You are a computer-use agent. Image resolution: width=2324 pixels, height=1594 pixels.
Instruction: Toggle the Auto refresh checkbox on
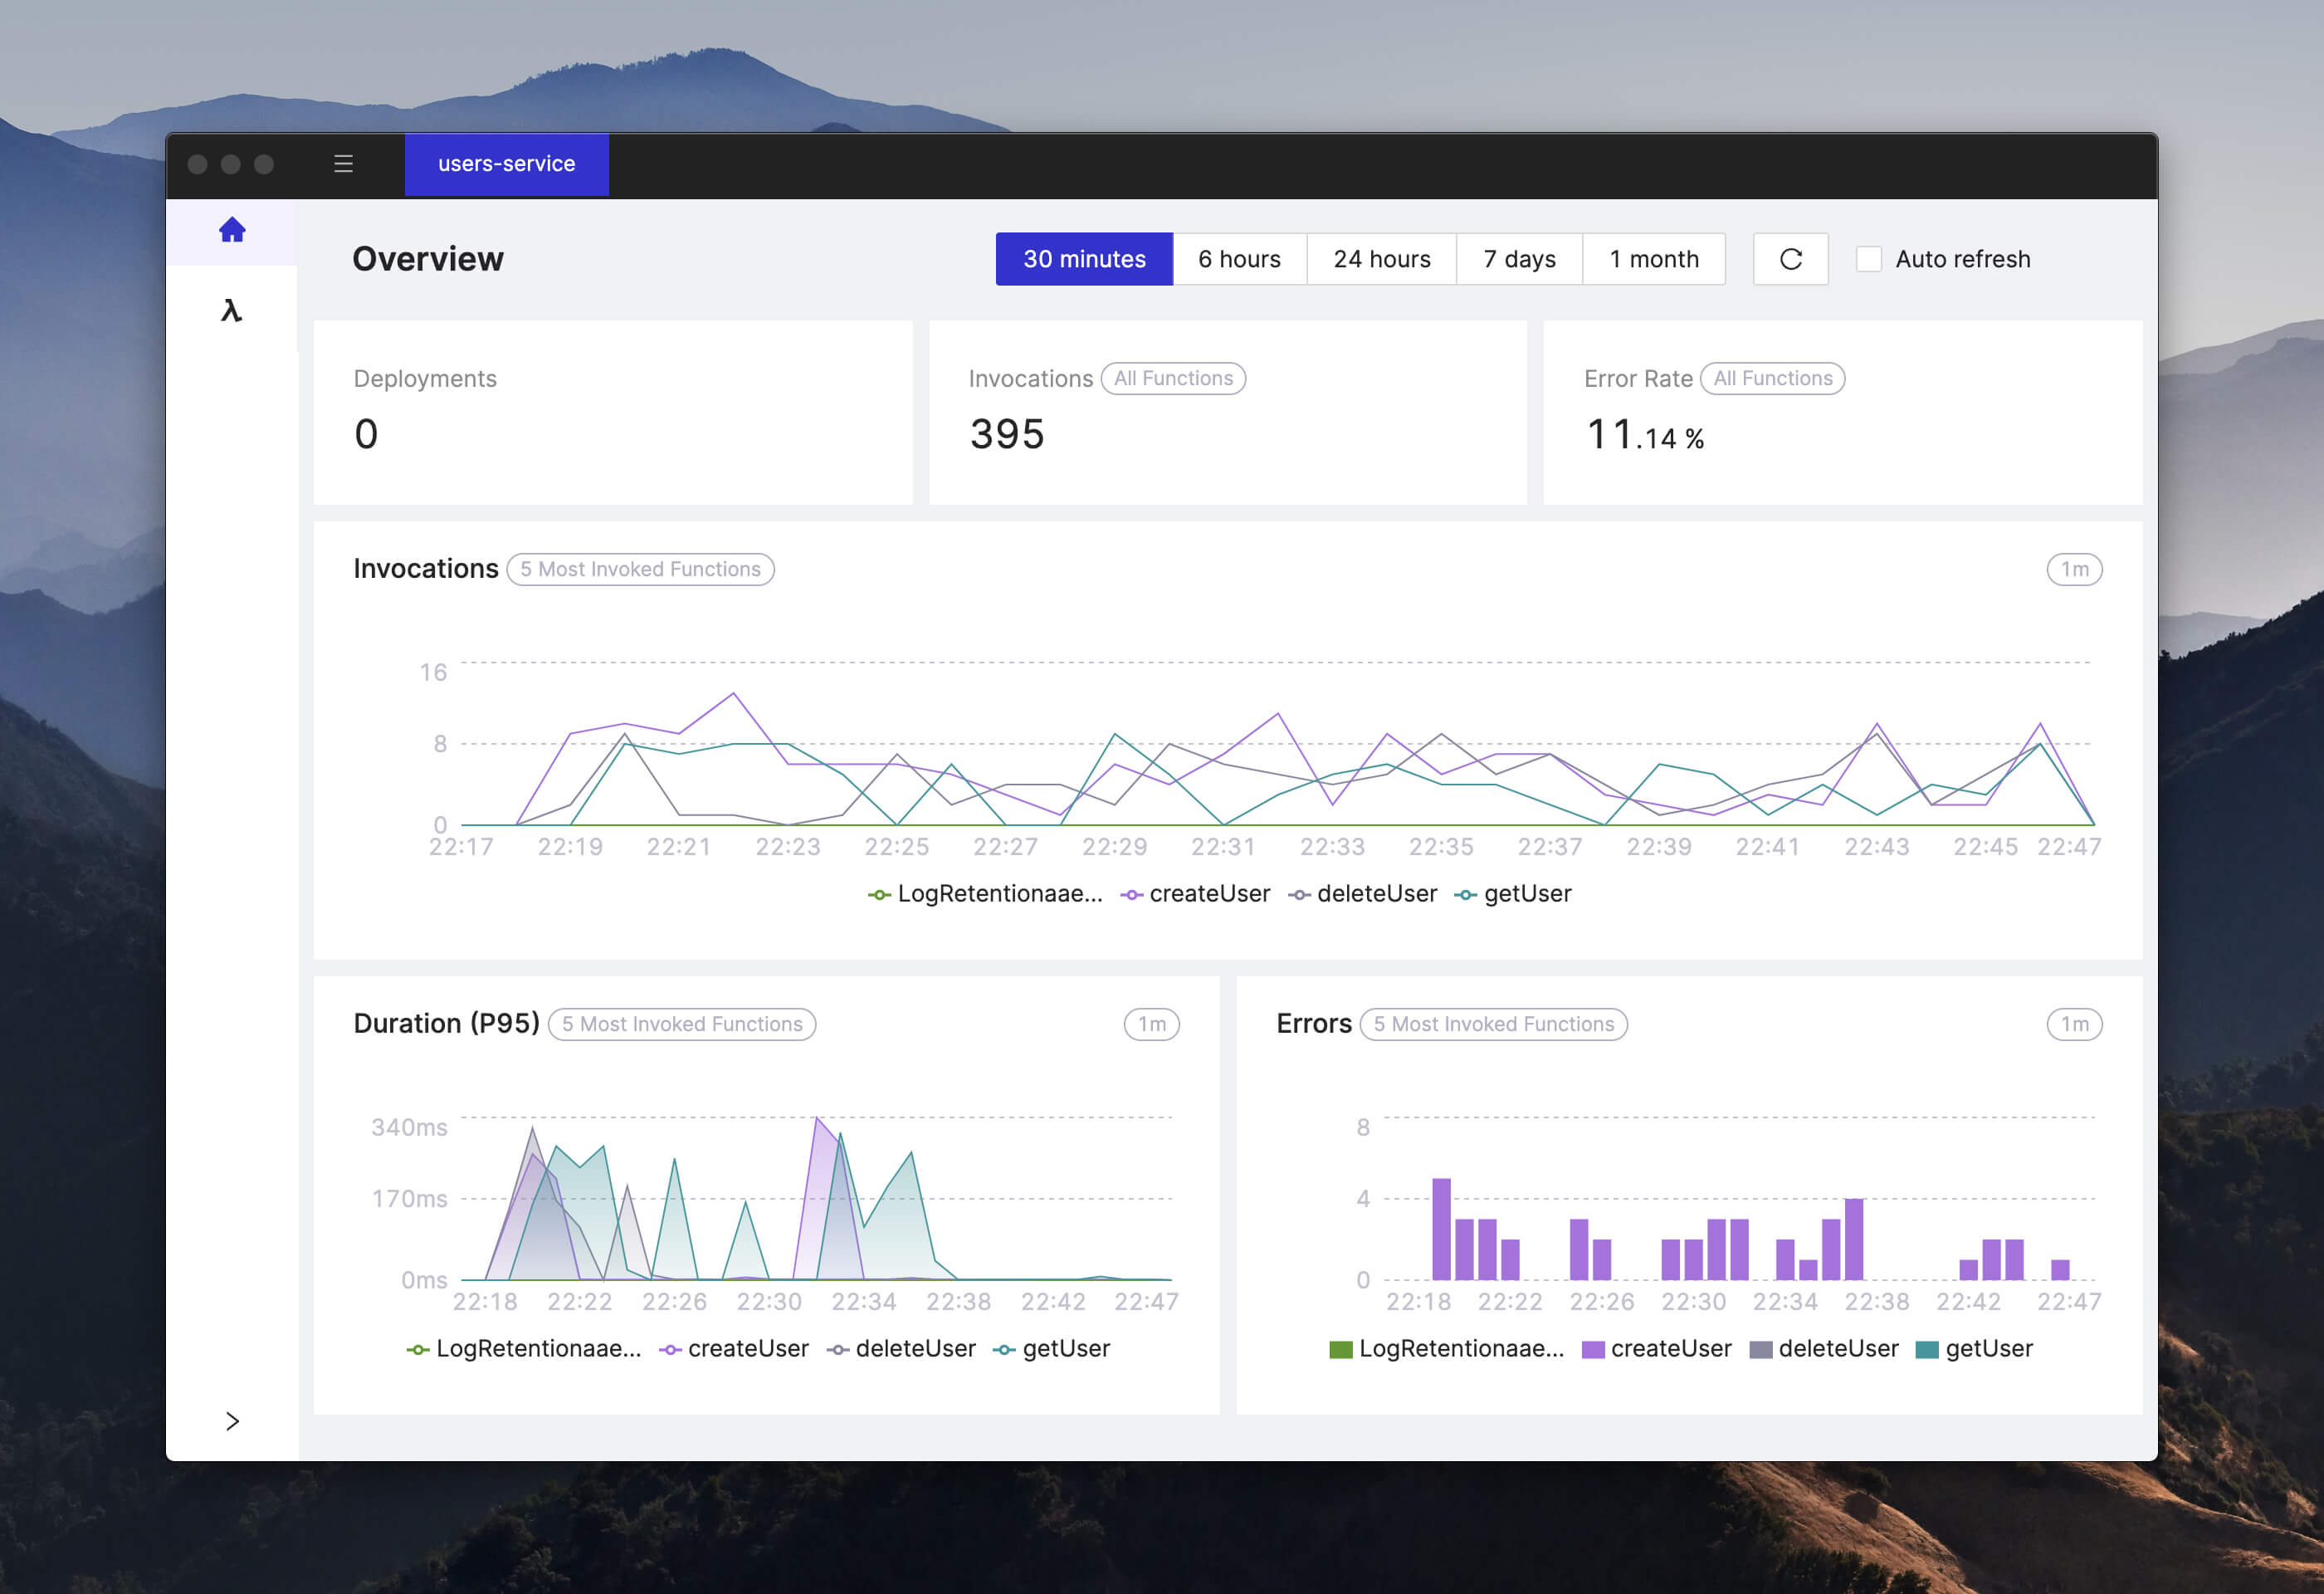[1867, 258]
